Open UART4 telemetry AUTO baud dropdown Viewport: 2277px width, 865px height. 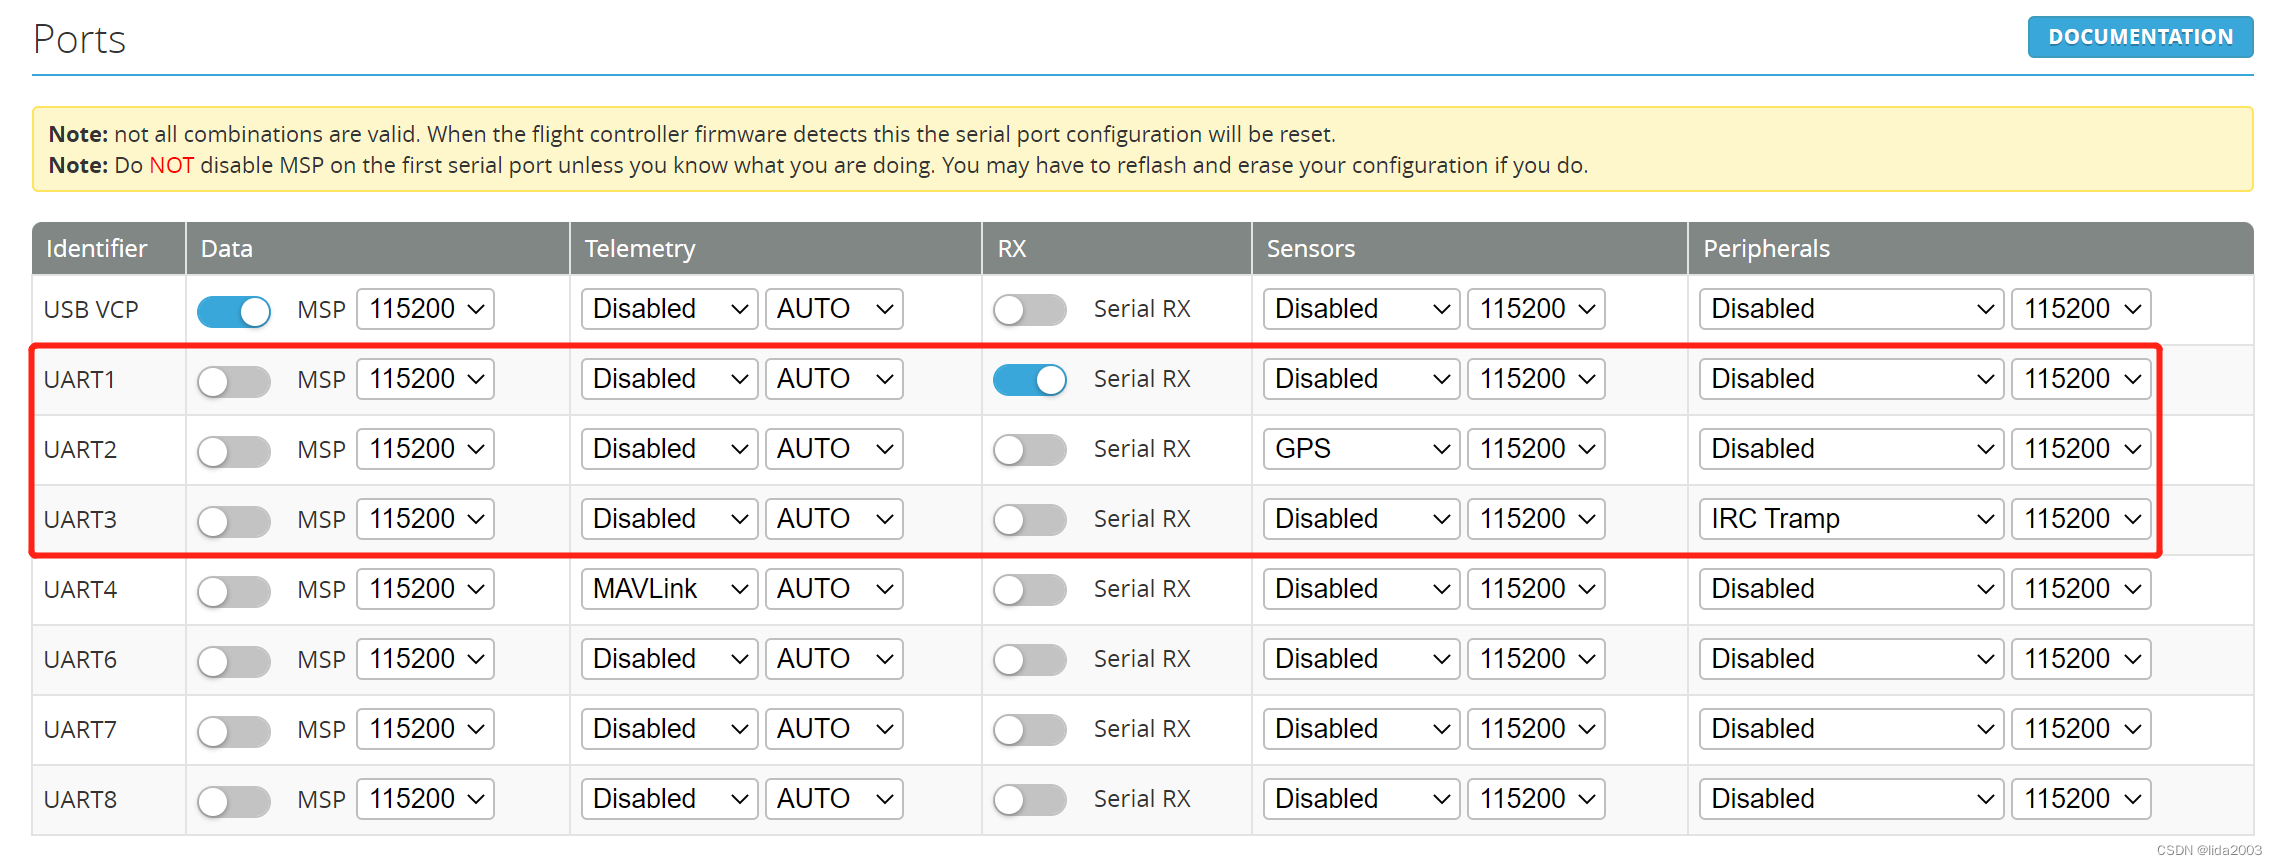[834, 589]
